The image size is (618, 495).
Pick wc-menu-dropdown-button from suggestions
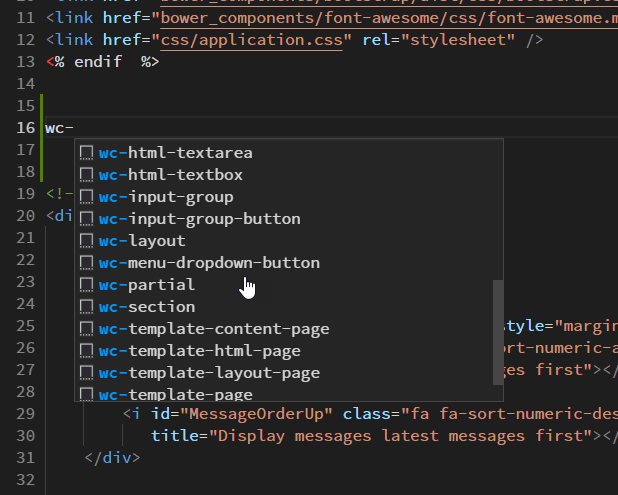tap(284, 263)
